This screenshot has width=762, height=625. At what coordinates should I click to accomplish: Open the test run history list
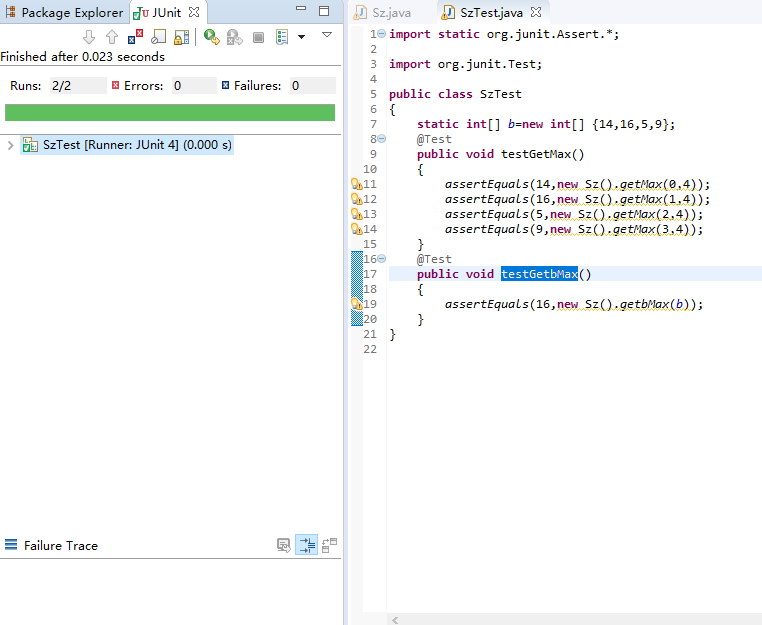tap(282, 37)
